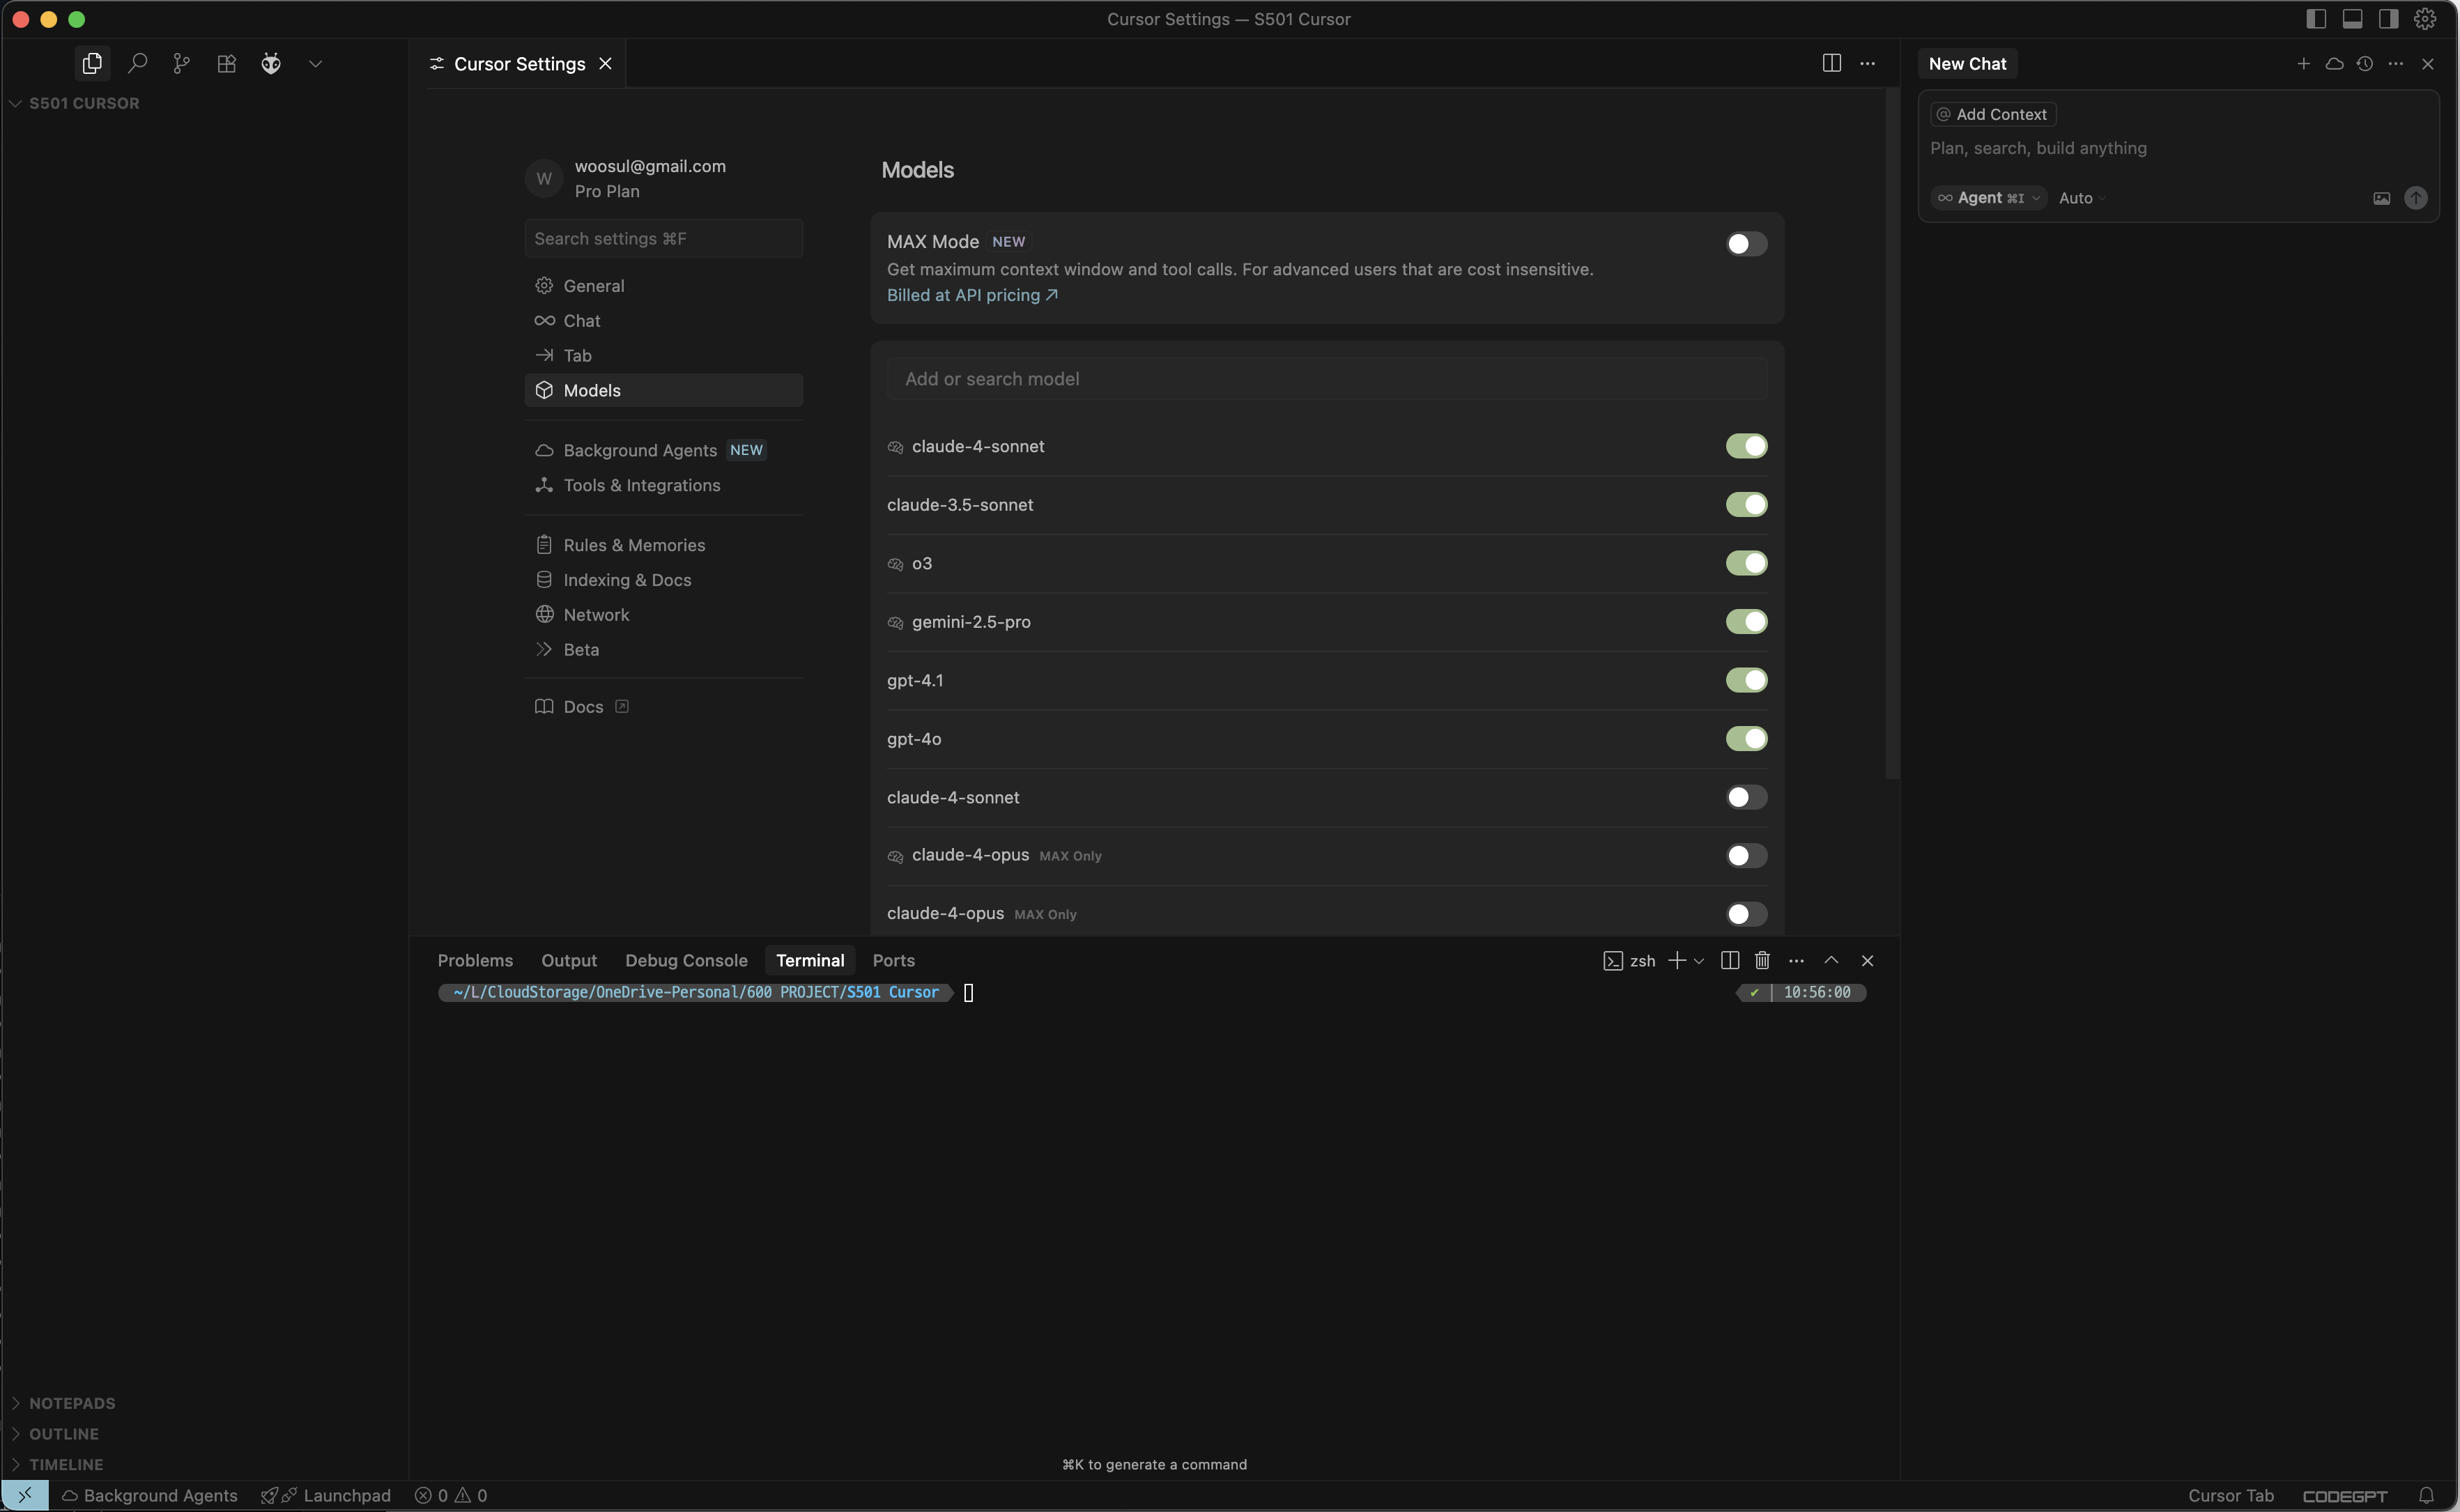Open the Extensions view
2460x1512 pixels.
point(226,63)
